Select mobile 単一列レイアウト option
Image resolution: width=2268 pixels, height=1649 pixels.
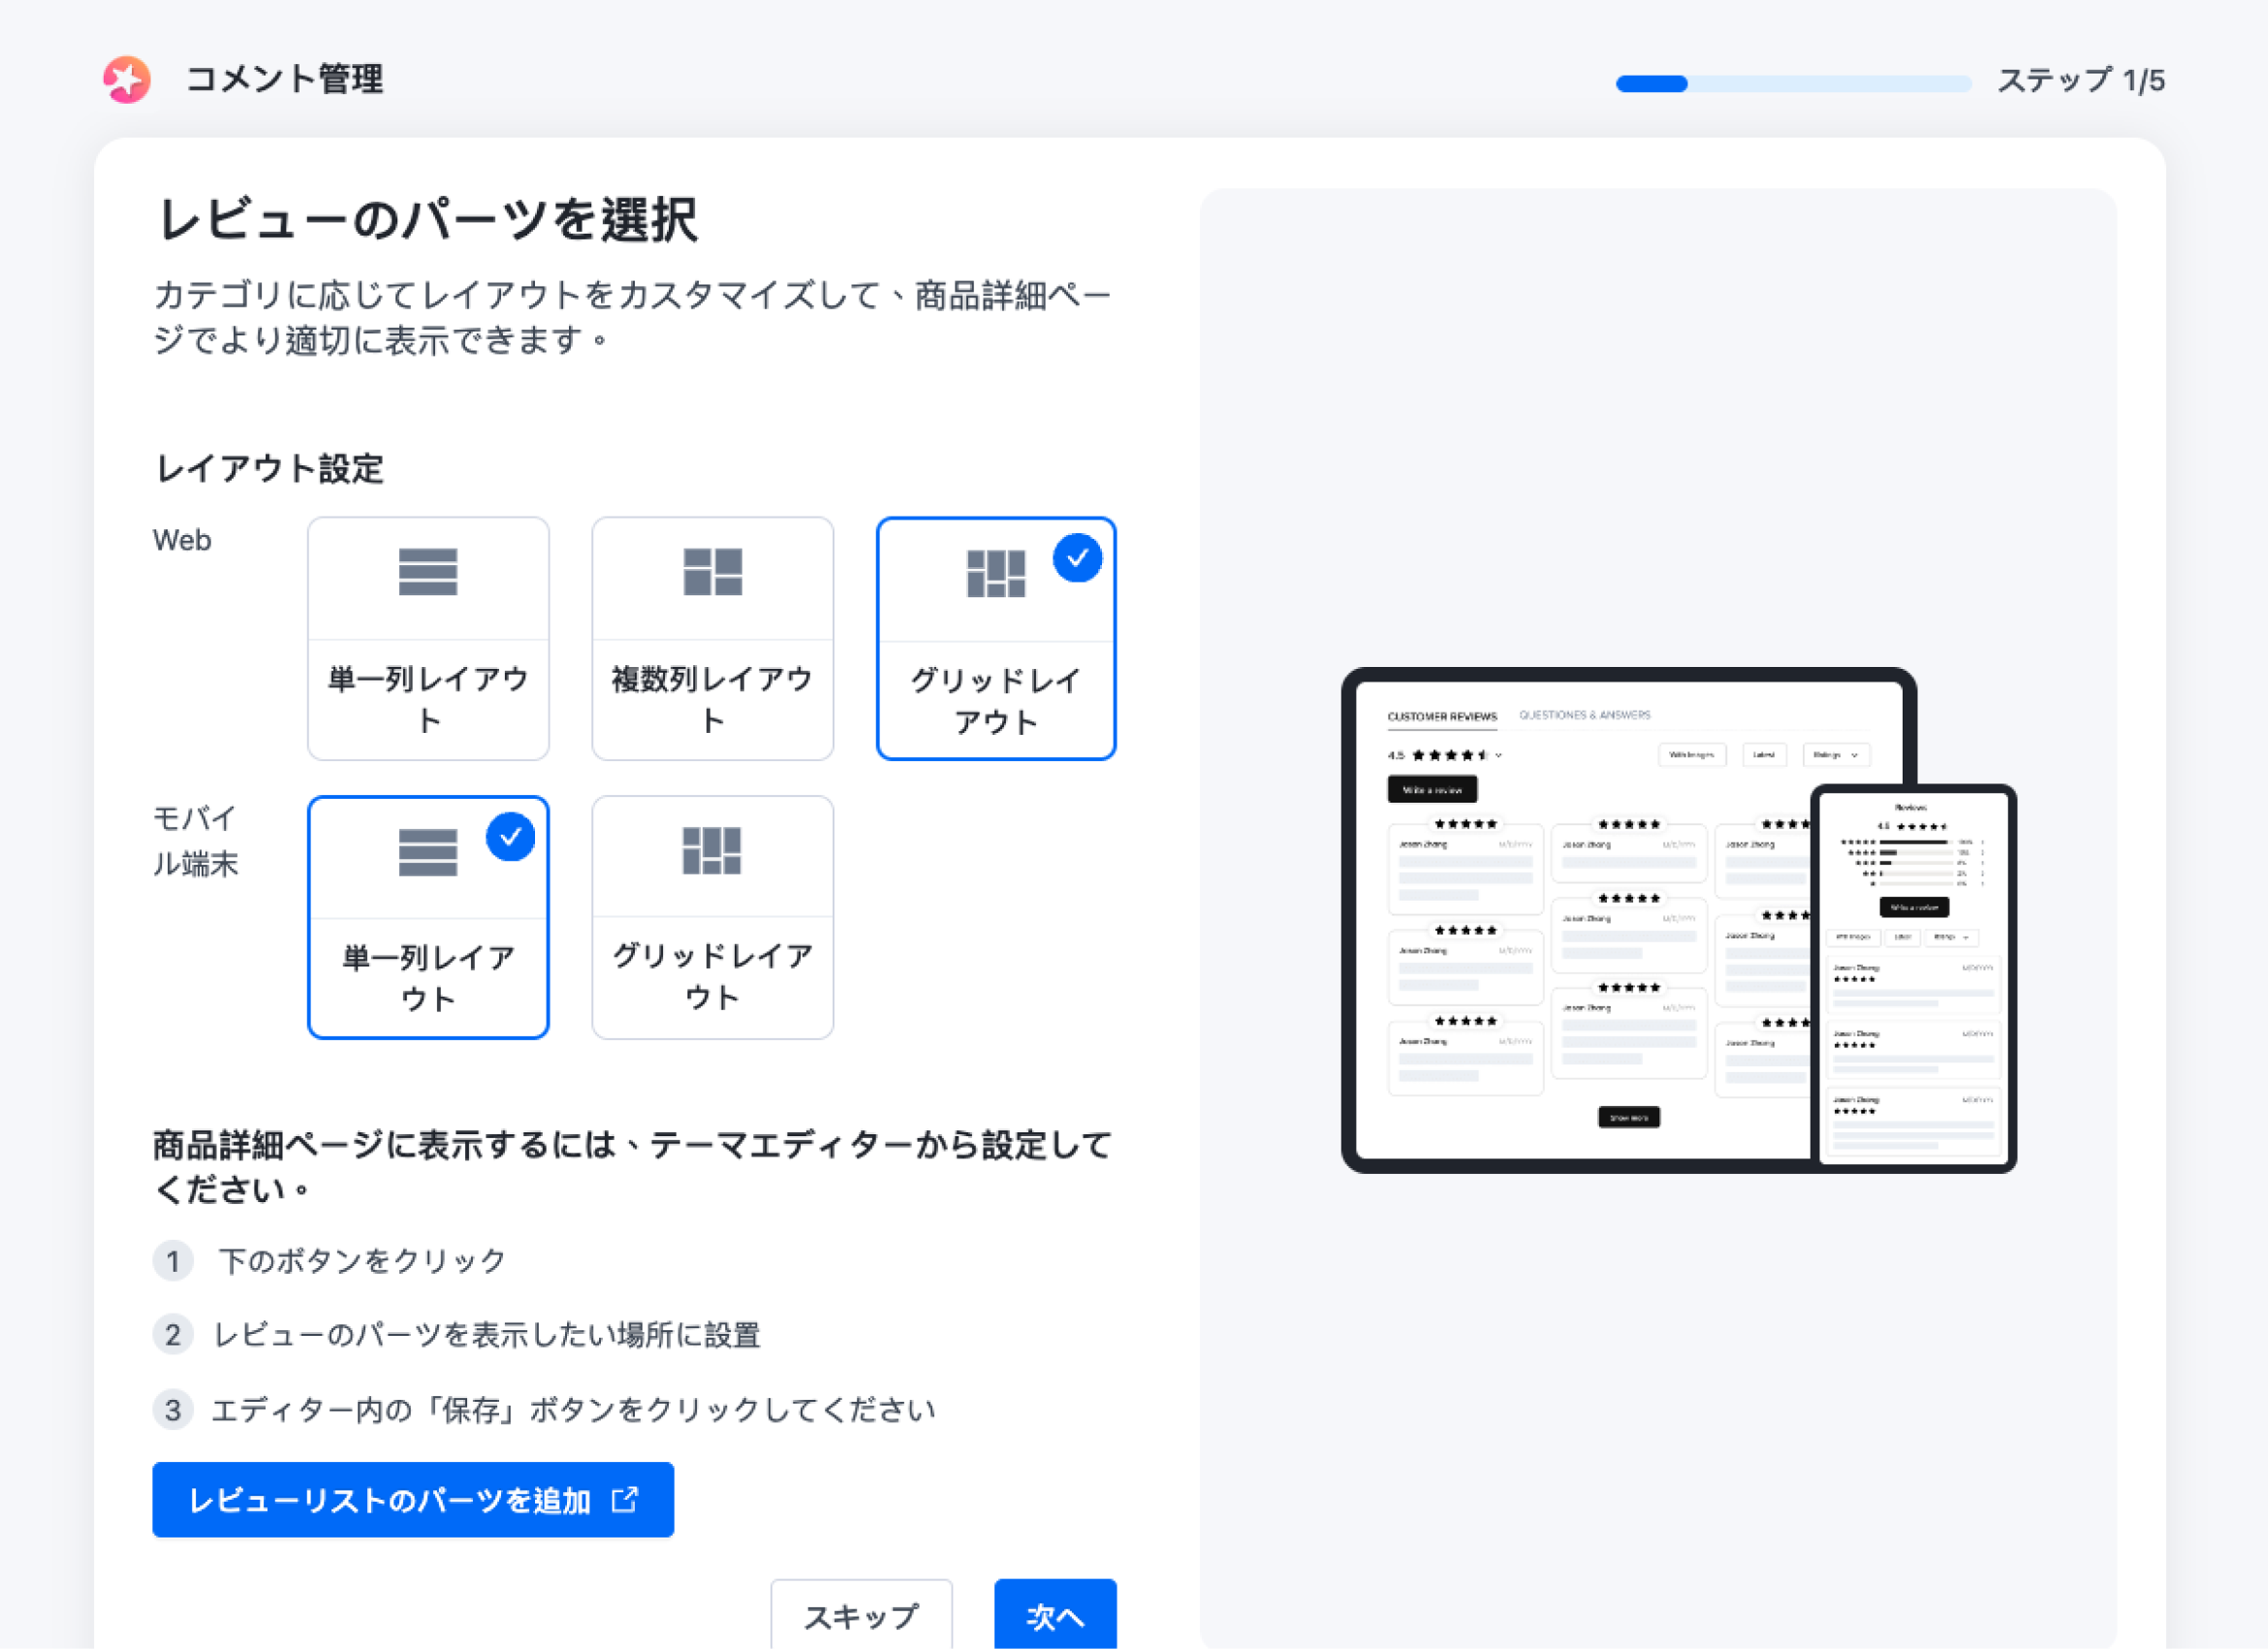pyautogui.click(x=428, y=917)
